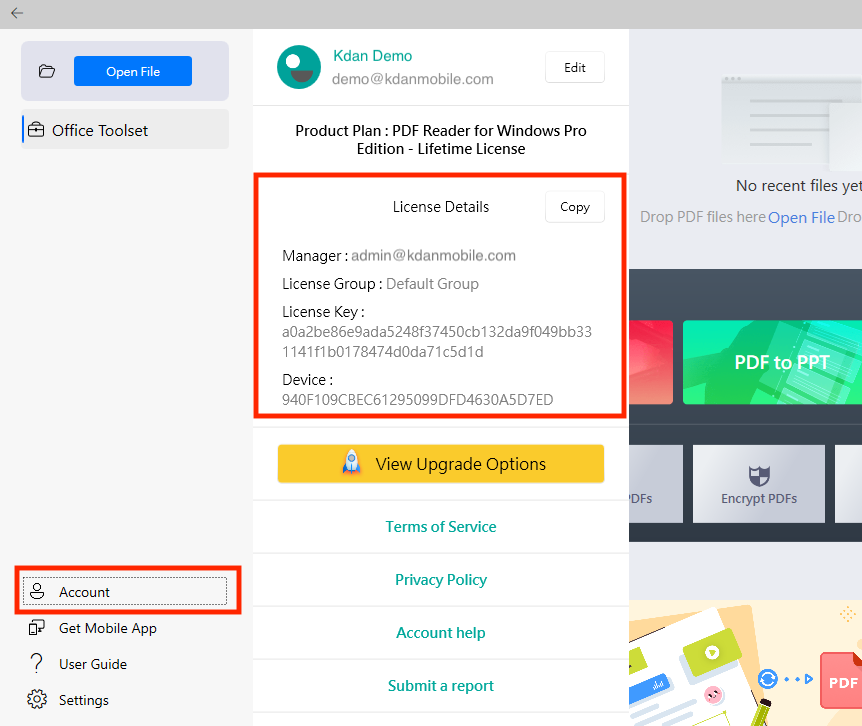Open Settings from the sidebar
The height and width of the screenshot is (726, 862).
tap(125, 700)
